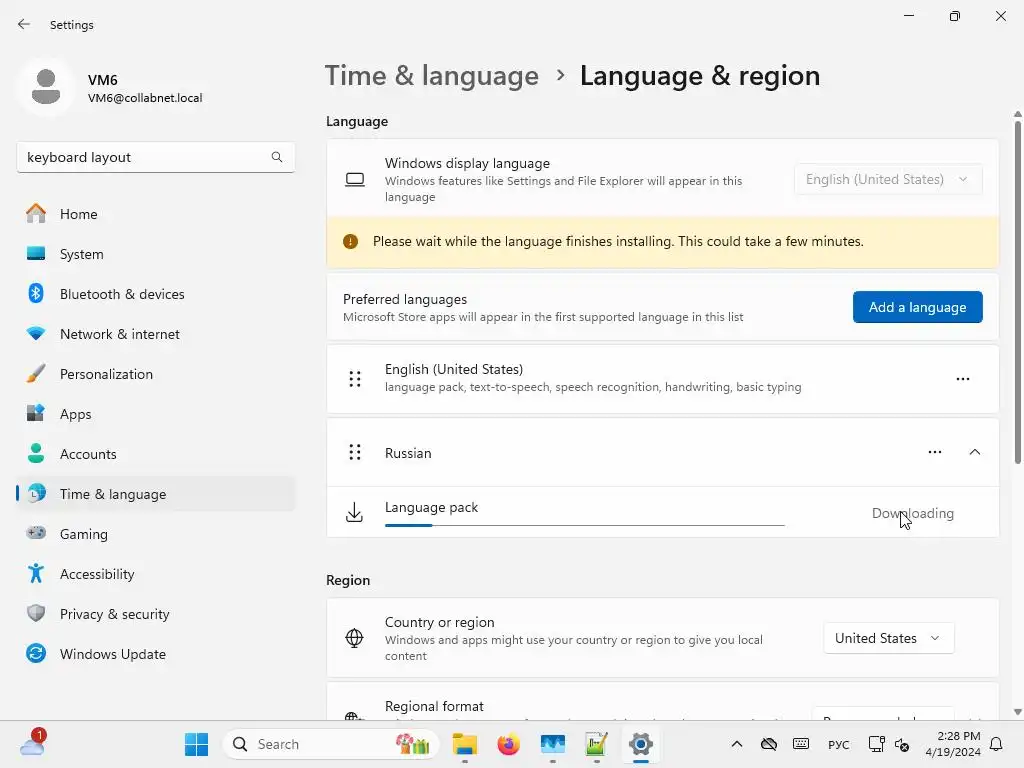The image size is (1024, 768).
Task: Click the Time & language globe icon
Action: click(x=37, y=494)
